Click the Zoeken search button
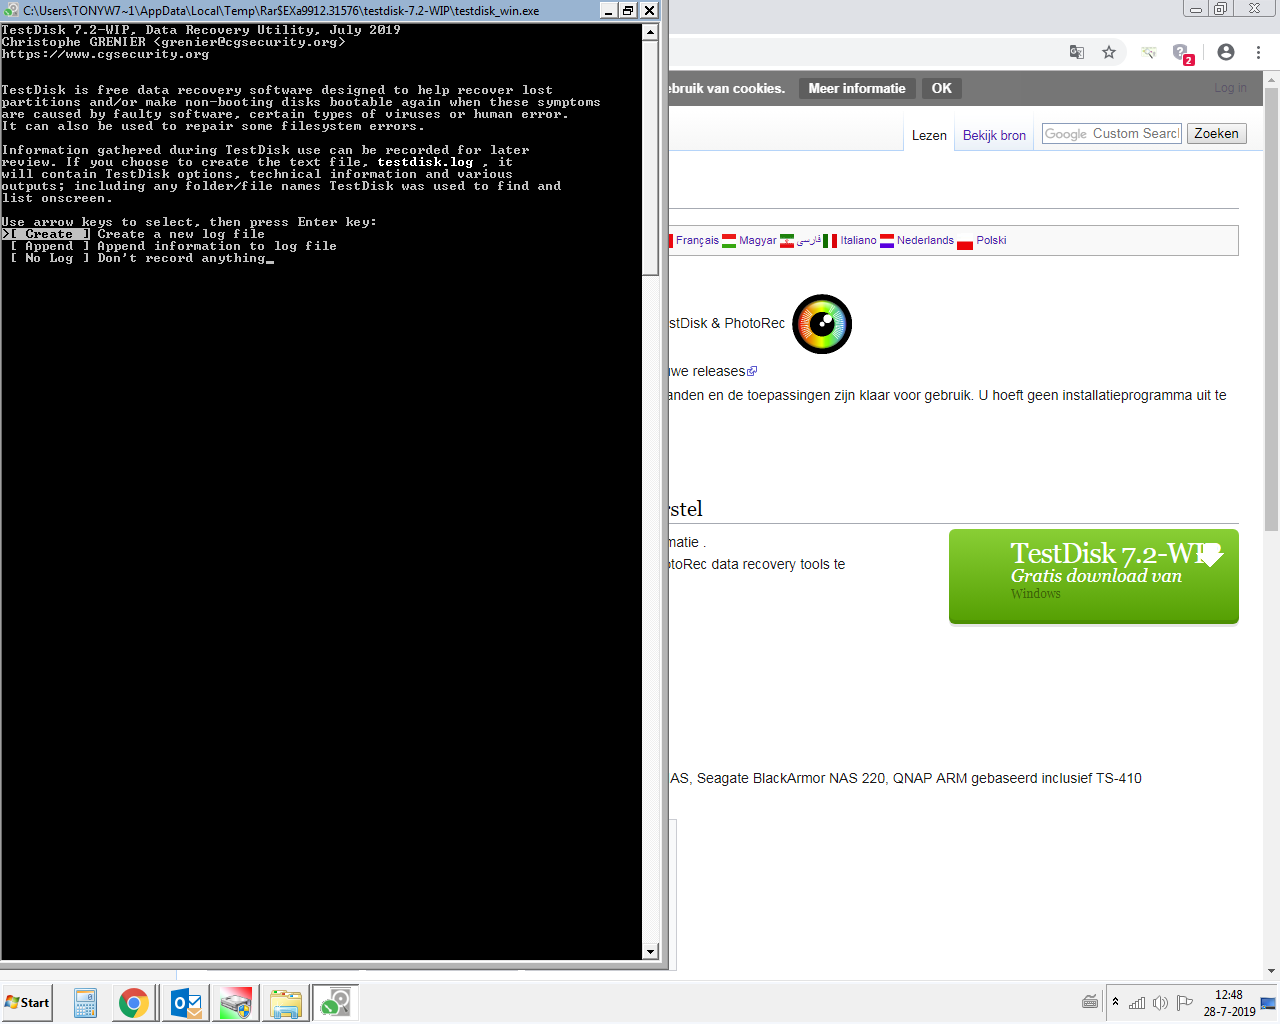The width and height of the screenshot is (1280, 1024). point(1216,134)
